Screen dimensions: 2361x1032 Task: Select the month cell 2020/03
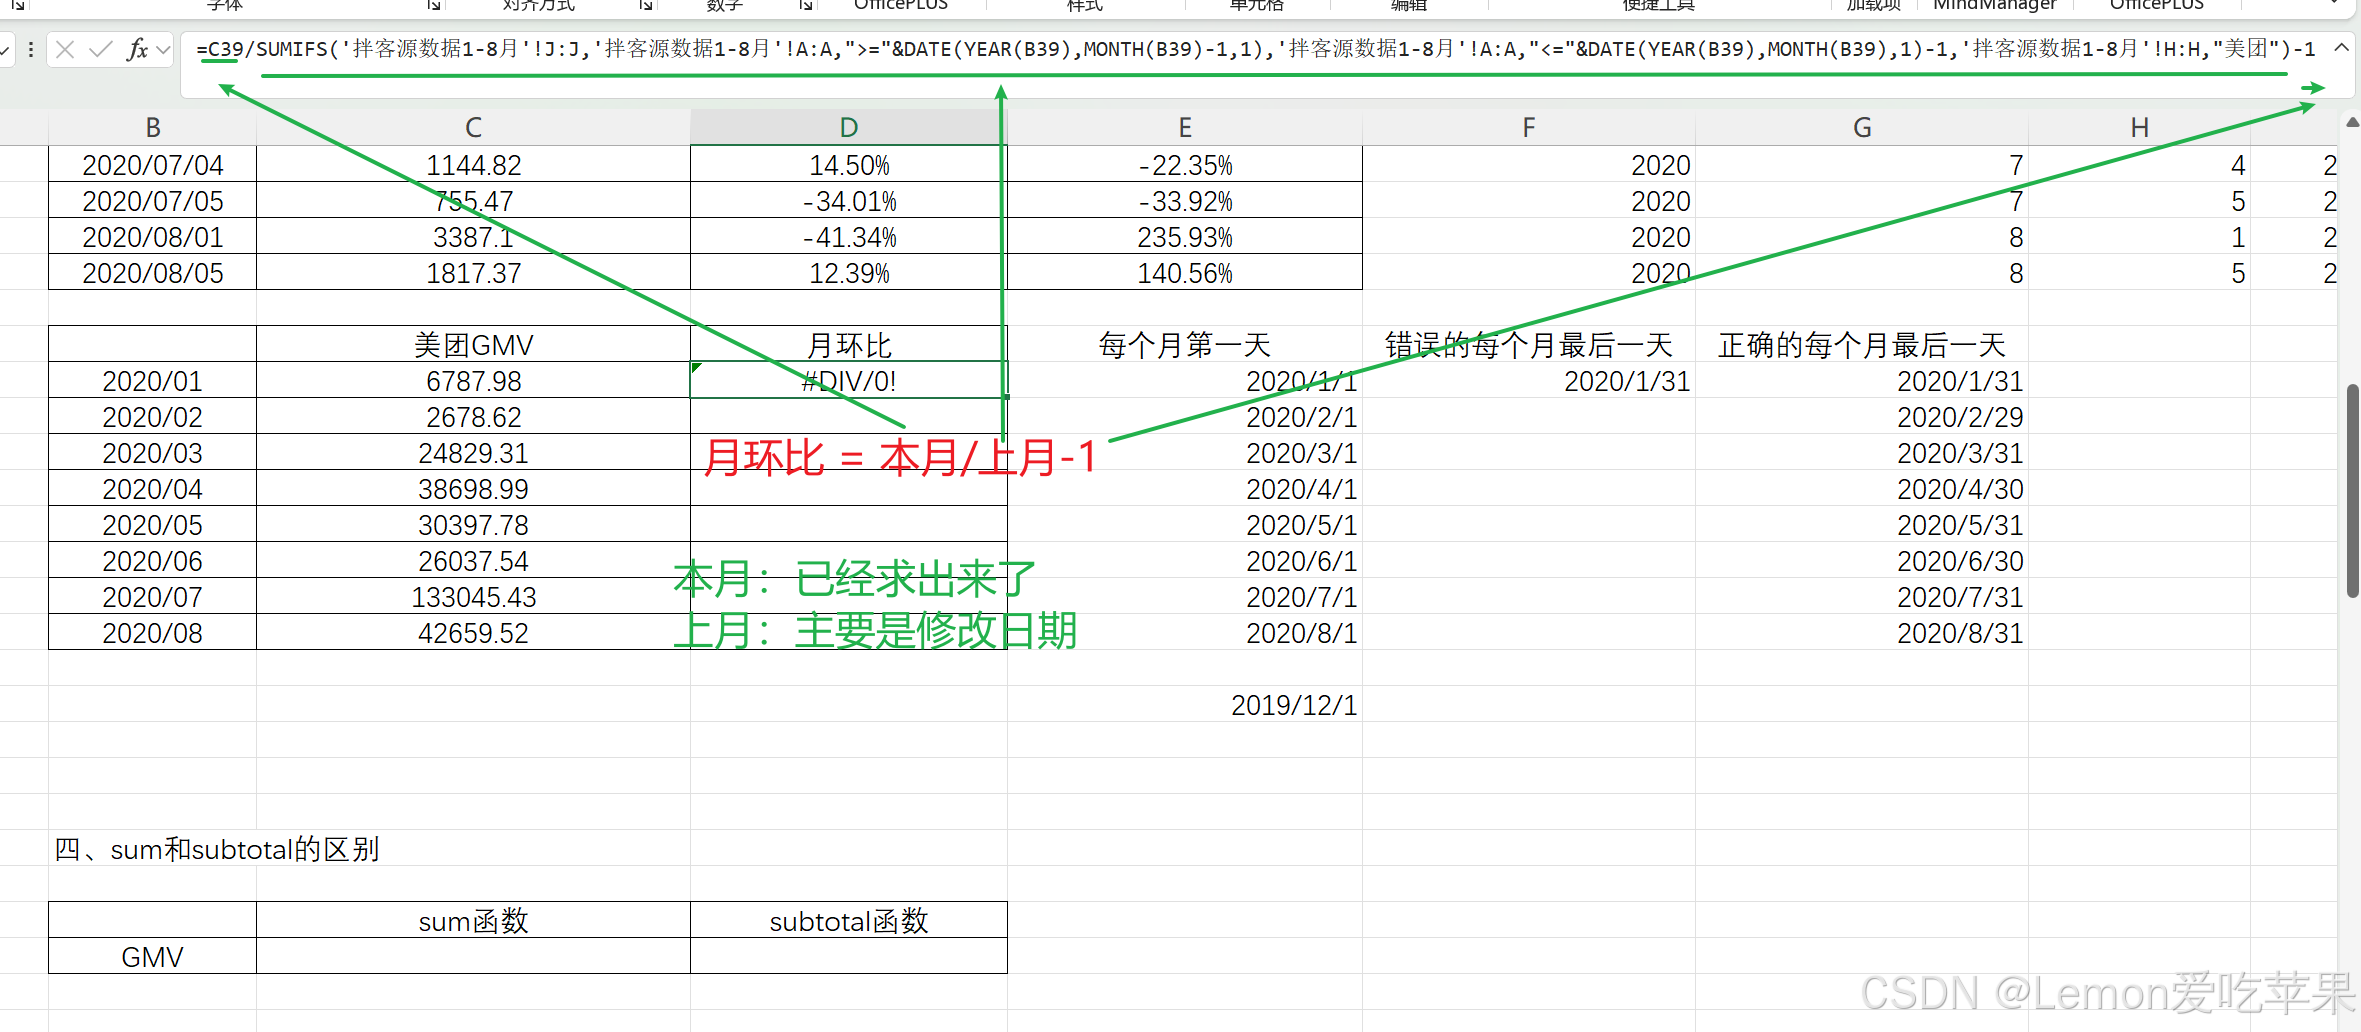pyautogui.click(x=152, y=452)
